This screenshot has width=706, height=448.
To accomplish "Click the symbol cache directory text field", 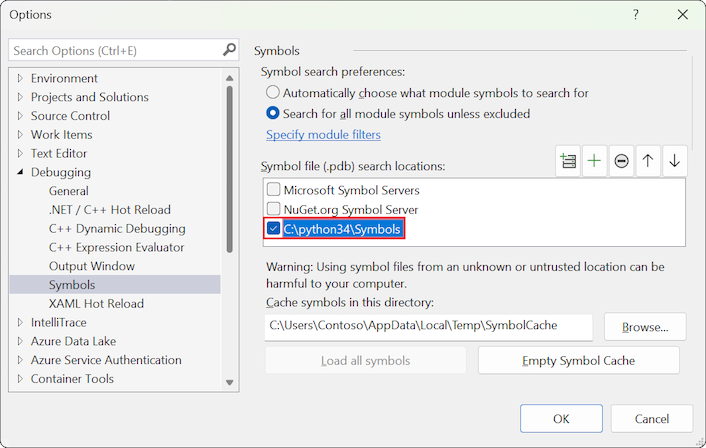I will (x=428, y=326).
